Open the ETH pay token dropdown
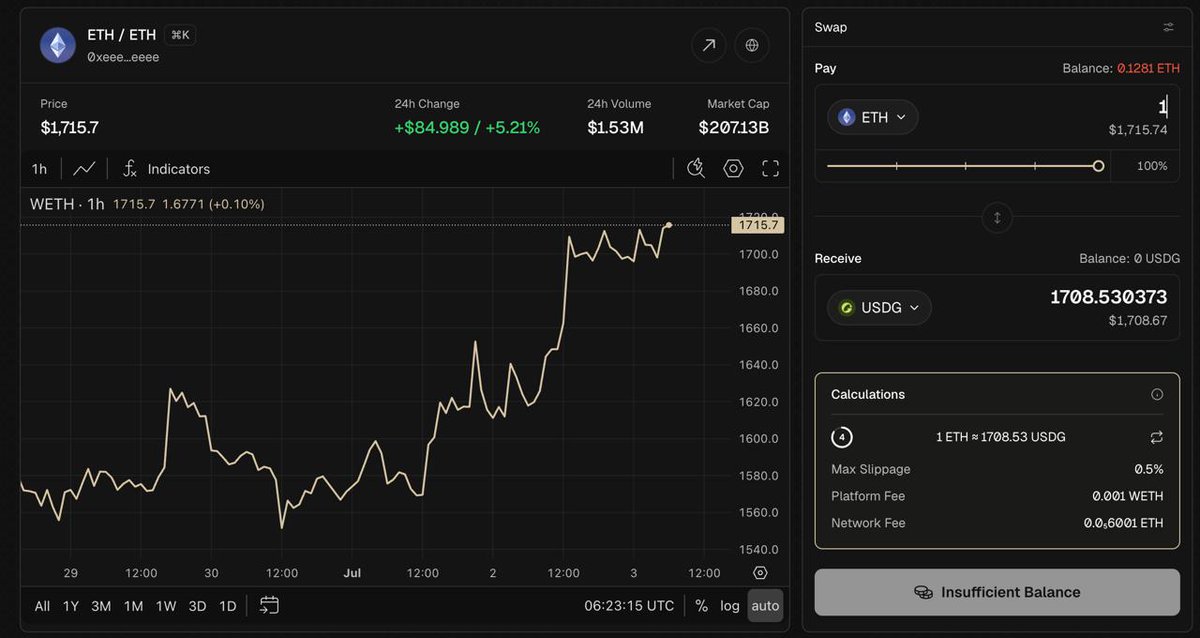Viewport: 1200px width, 638px height. click(873, 117)
